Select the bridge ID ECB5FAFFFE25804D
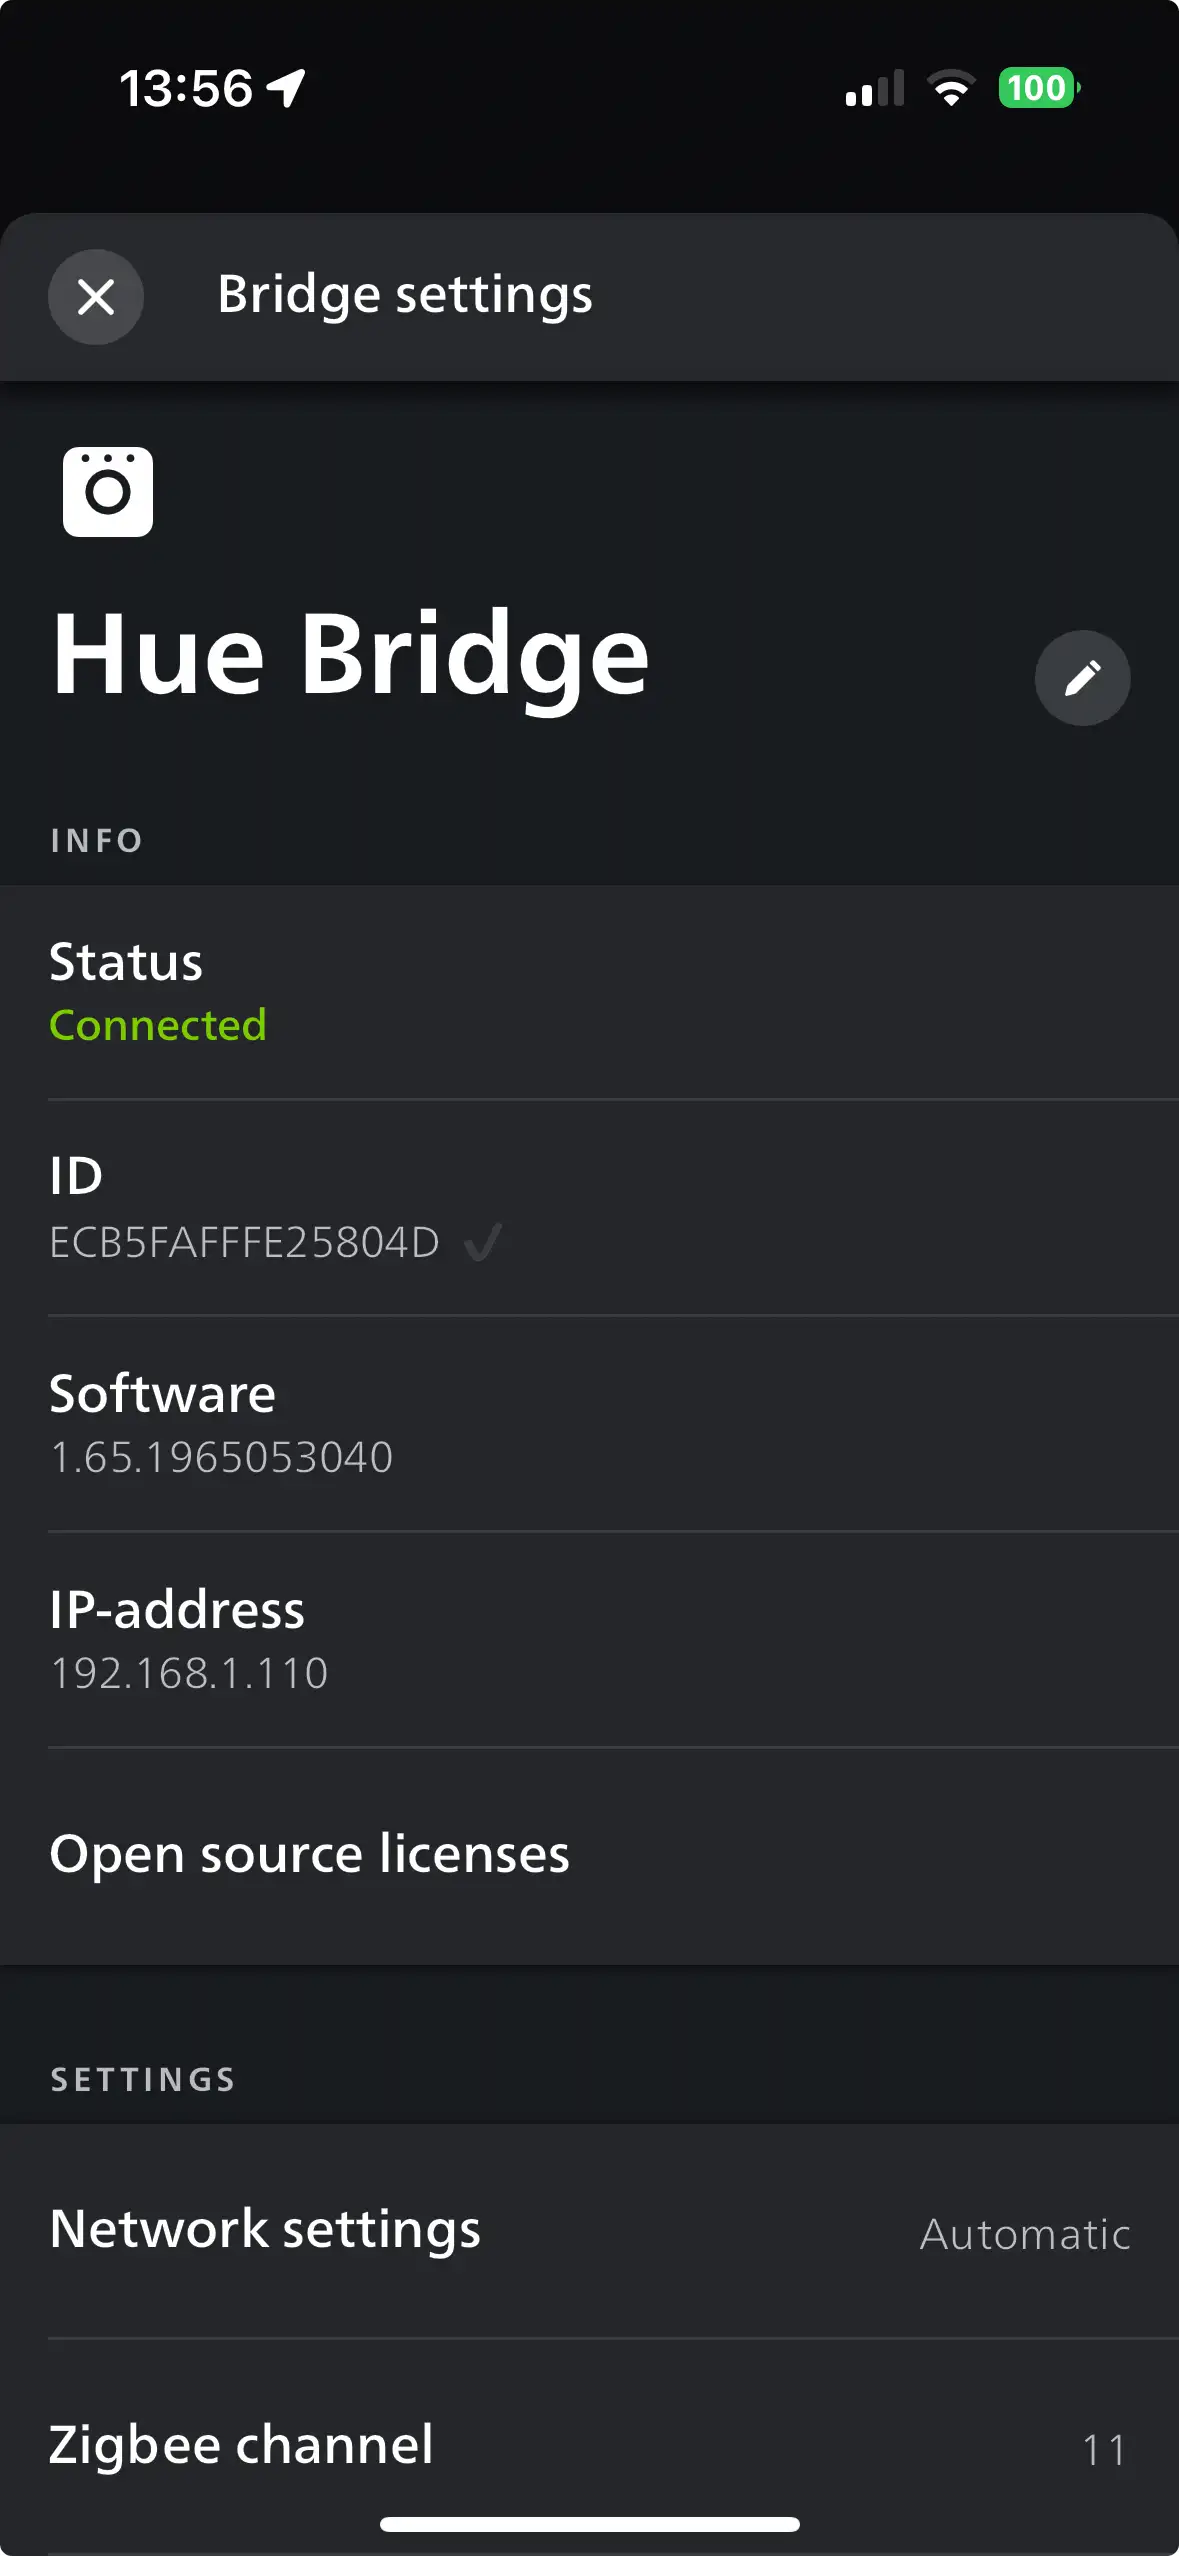This screenshot has width=1179, height=2556. (x=245, y=1243)
